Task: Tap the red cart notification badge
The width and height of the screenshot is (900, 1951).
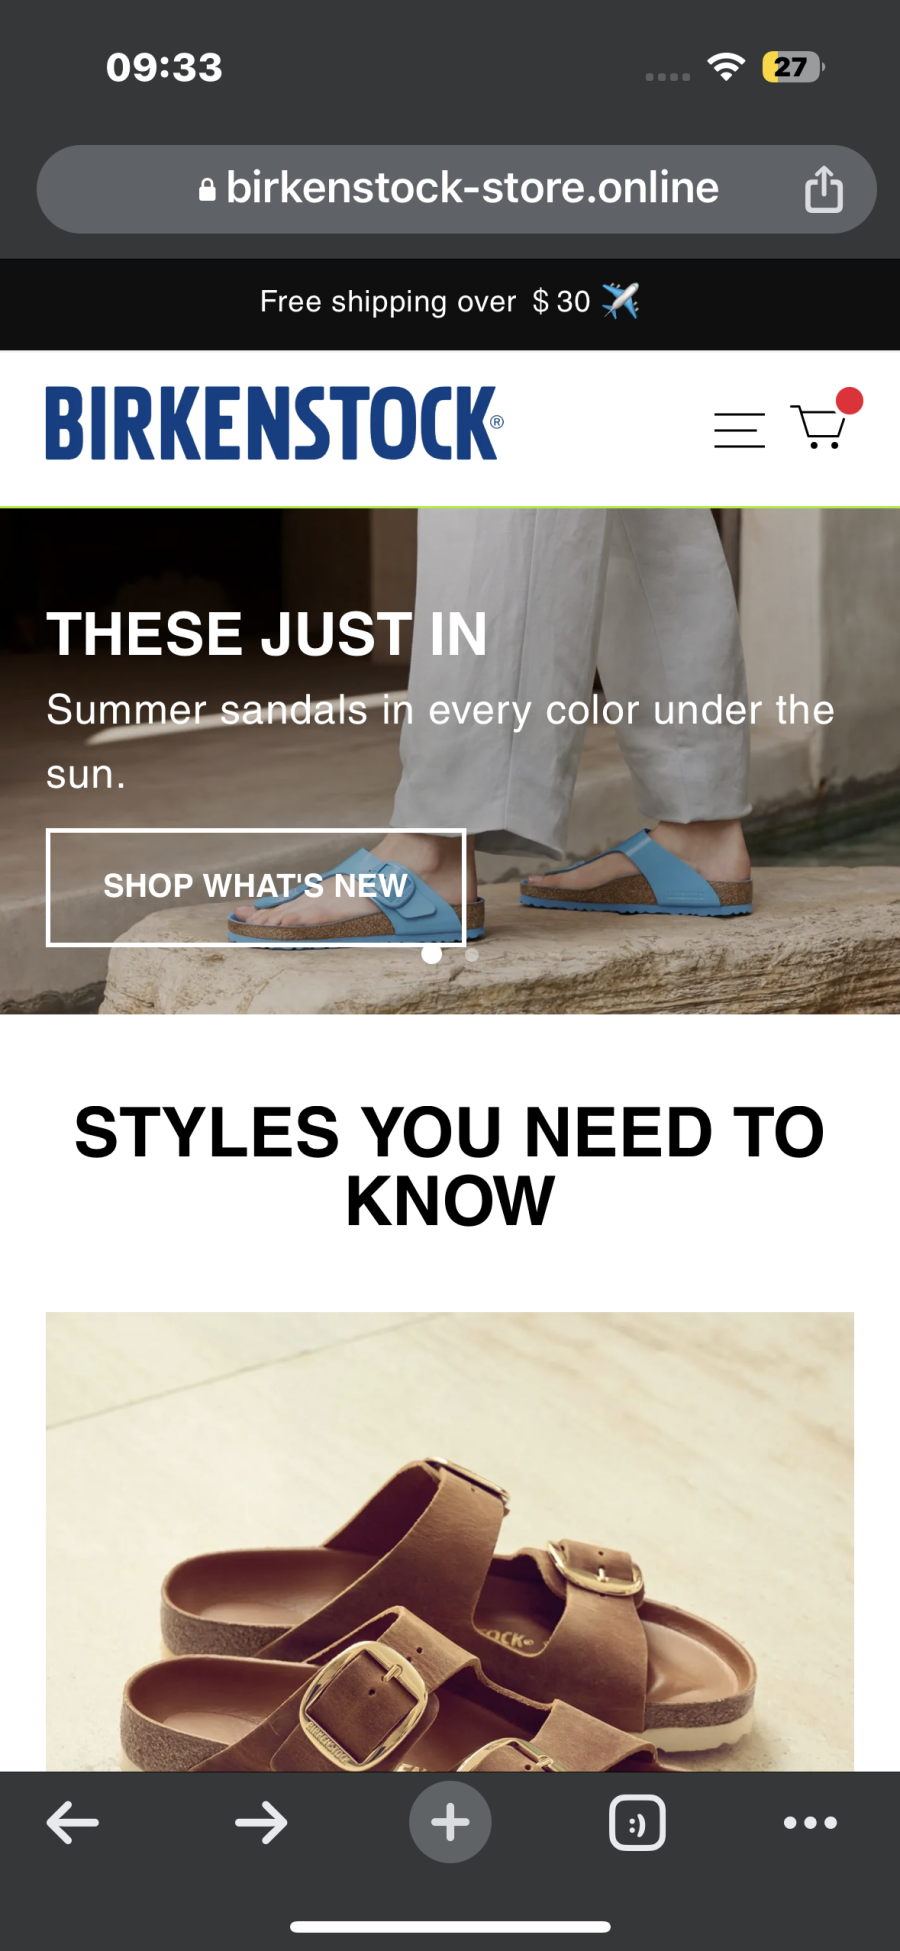Action: [x=849, y=401]
